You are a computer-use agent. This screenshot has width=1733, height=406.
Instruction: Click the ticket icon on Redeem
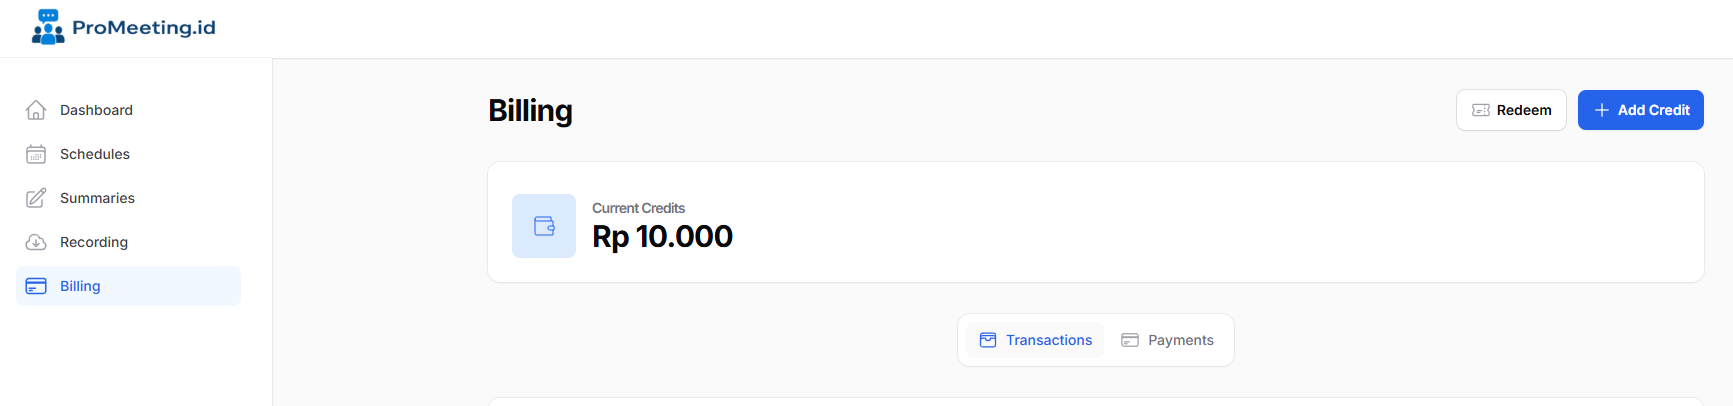[1481, 110]
